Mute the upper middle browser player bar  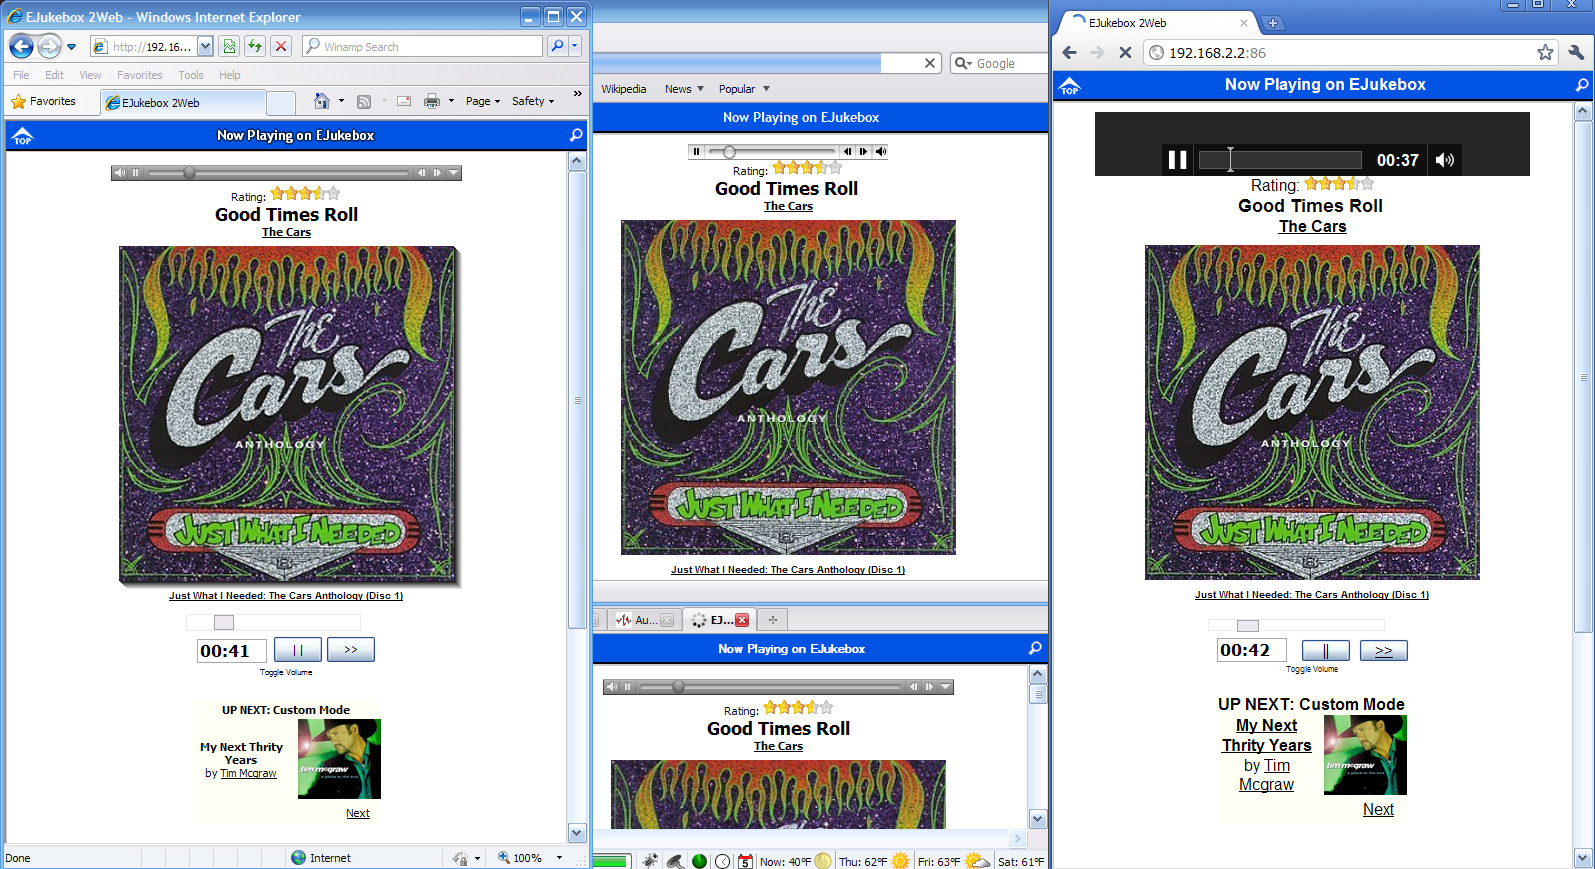pos(880,152)
